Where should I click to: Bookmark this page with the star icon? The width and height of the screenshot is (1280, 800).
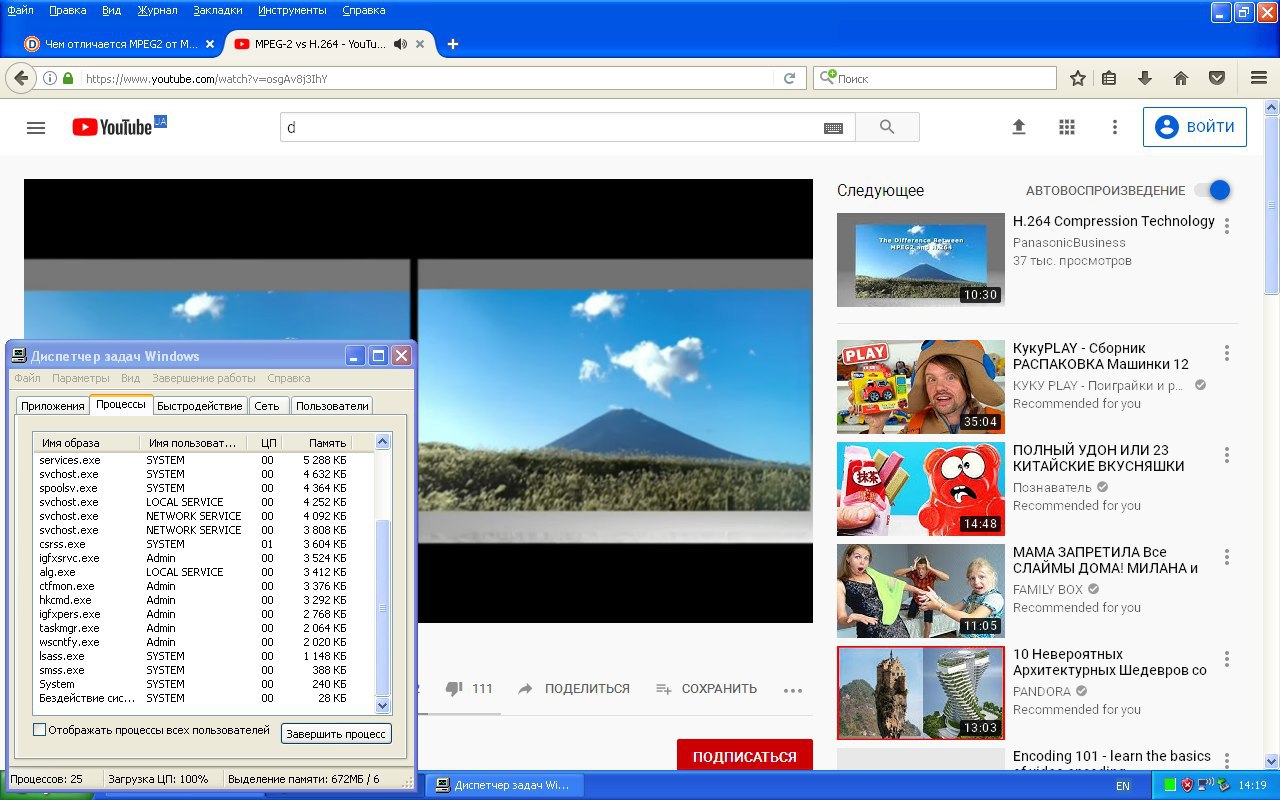1078,78
